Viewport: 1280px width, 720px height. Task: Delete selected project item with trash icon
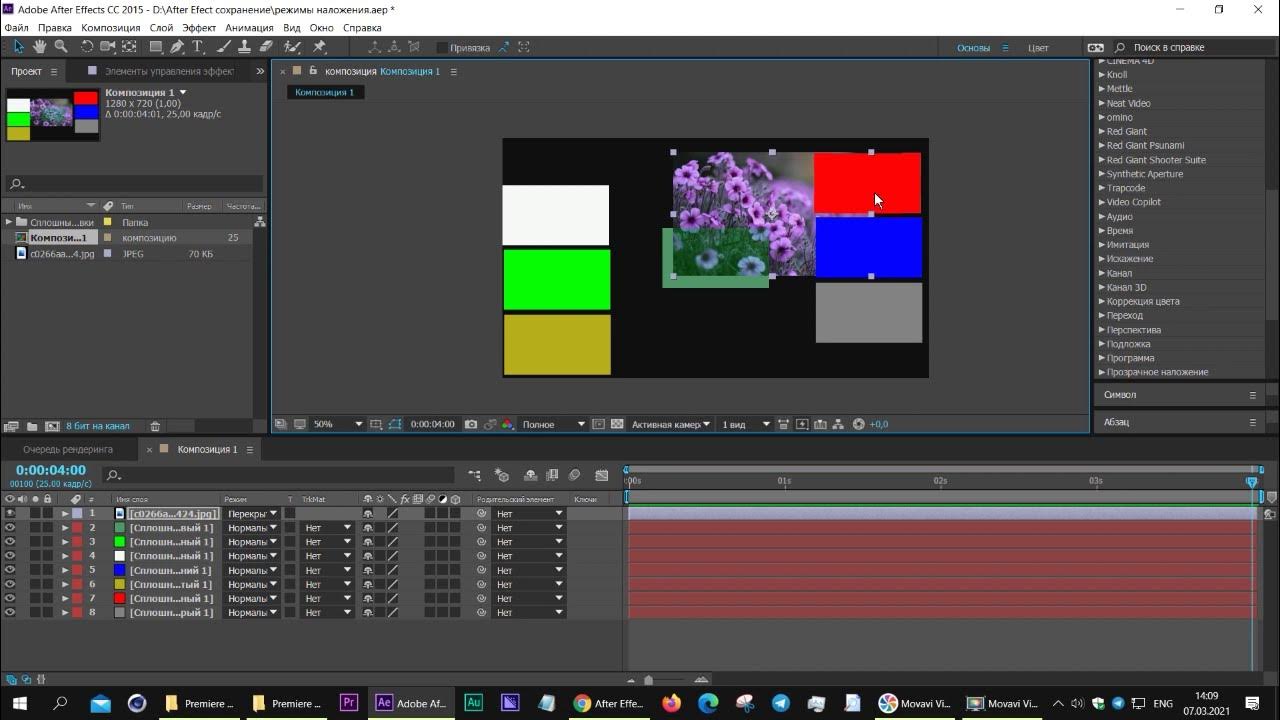[x=155, y=426]
